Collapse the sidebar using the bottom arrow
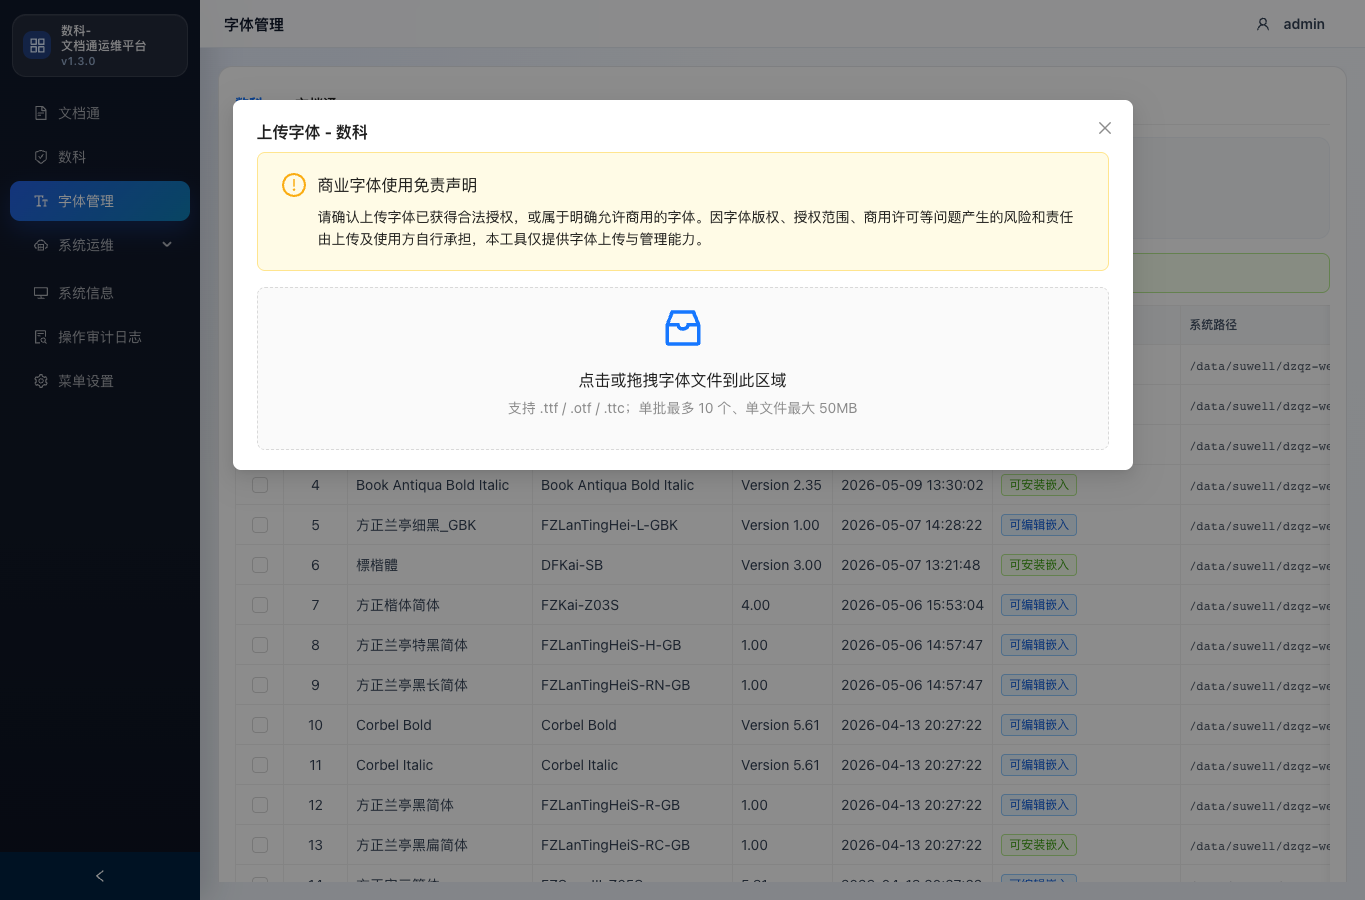 coord(100,876)
